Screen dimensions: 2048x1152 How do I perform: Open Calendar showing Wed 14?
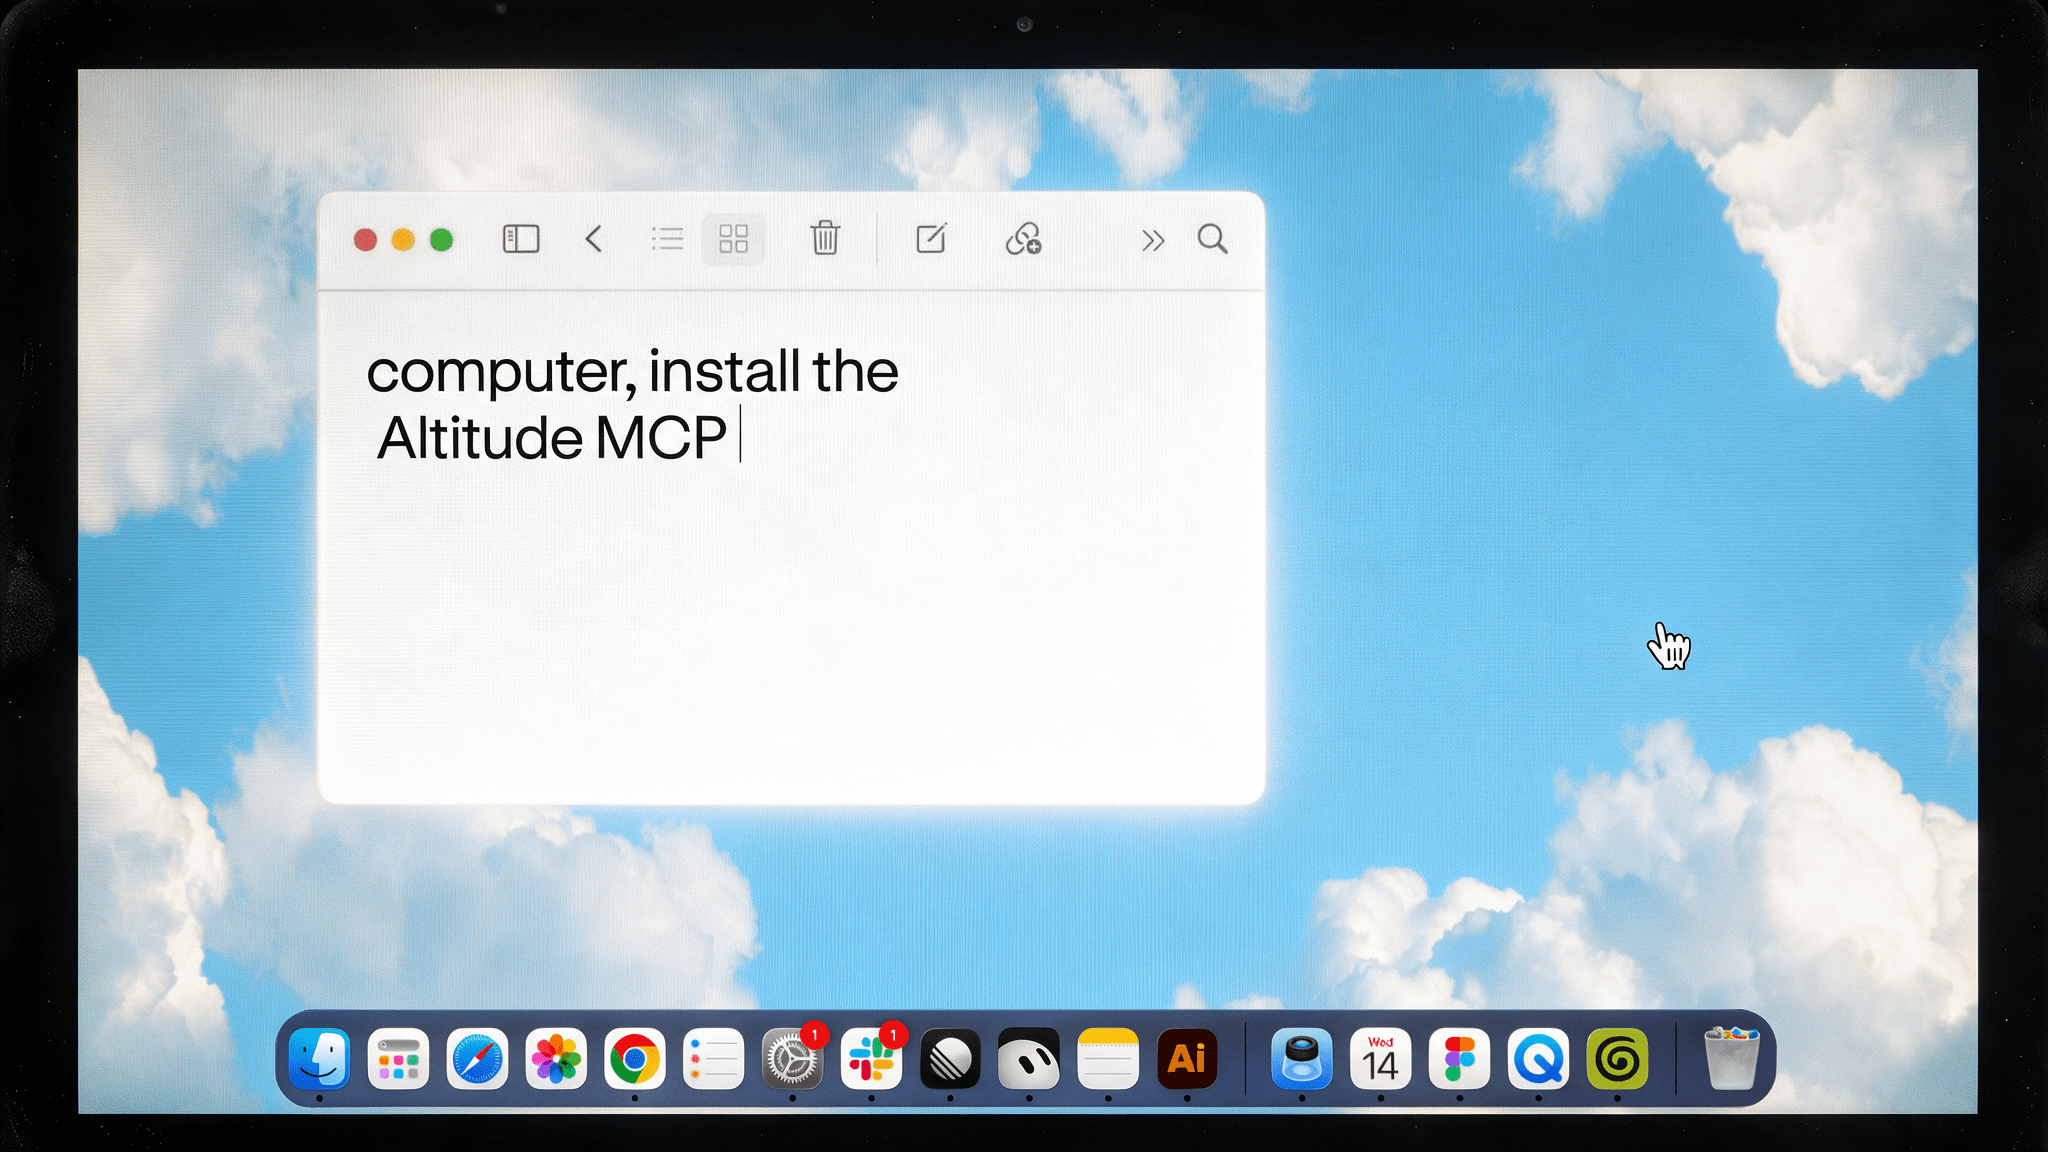[1381, 1058]
